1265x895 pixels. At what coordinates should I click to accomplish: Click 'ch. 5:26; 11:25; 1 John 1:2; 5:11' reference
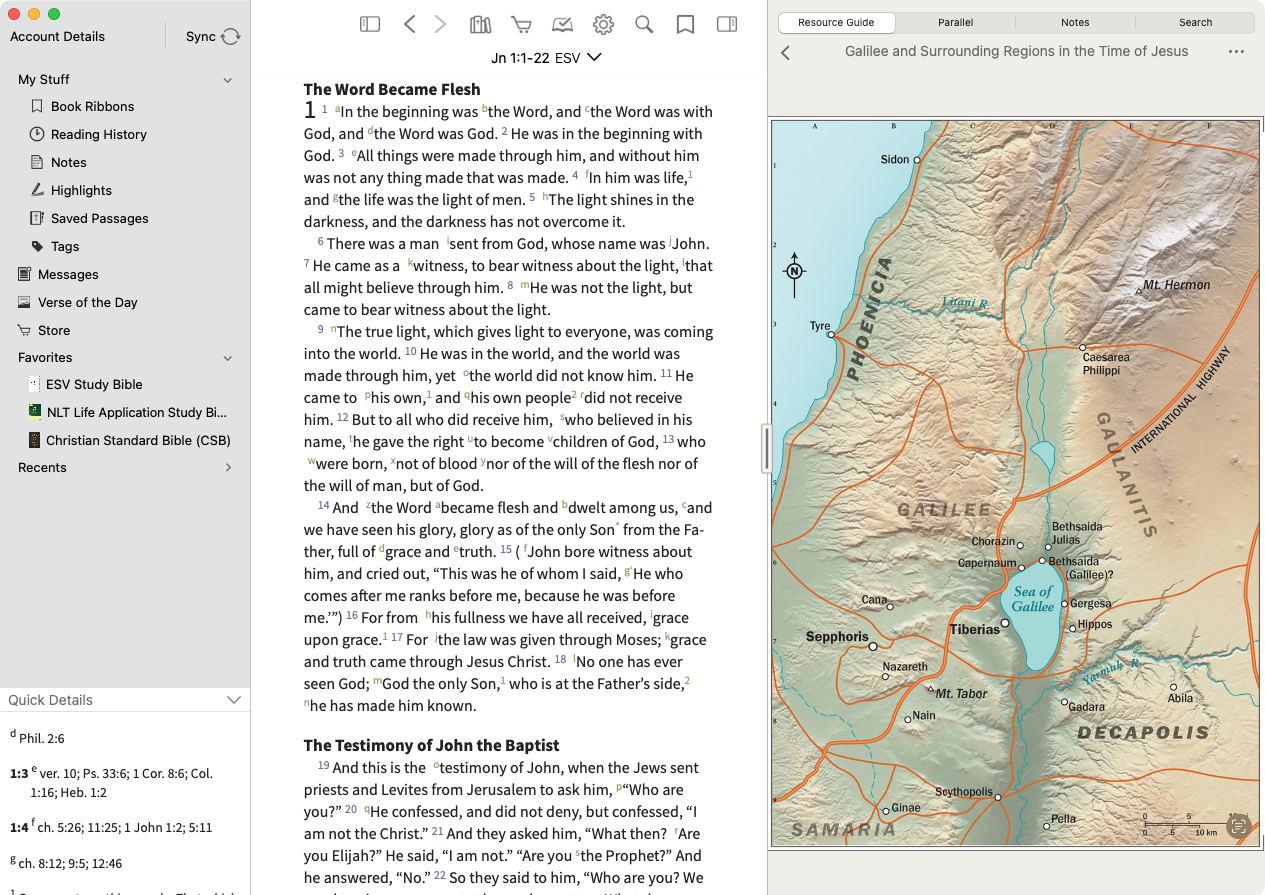[124, 827]
